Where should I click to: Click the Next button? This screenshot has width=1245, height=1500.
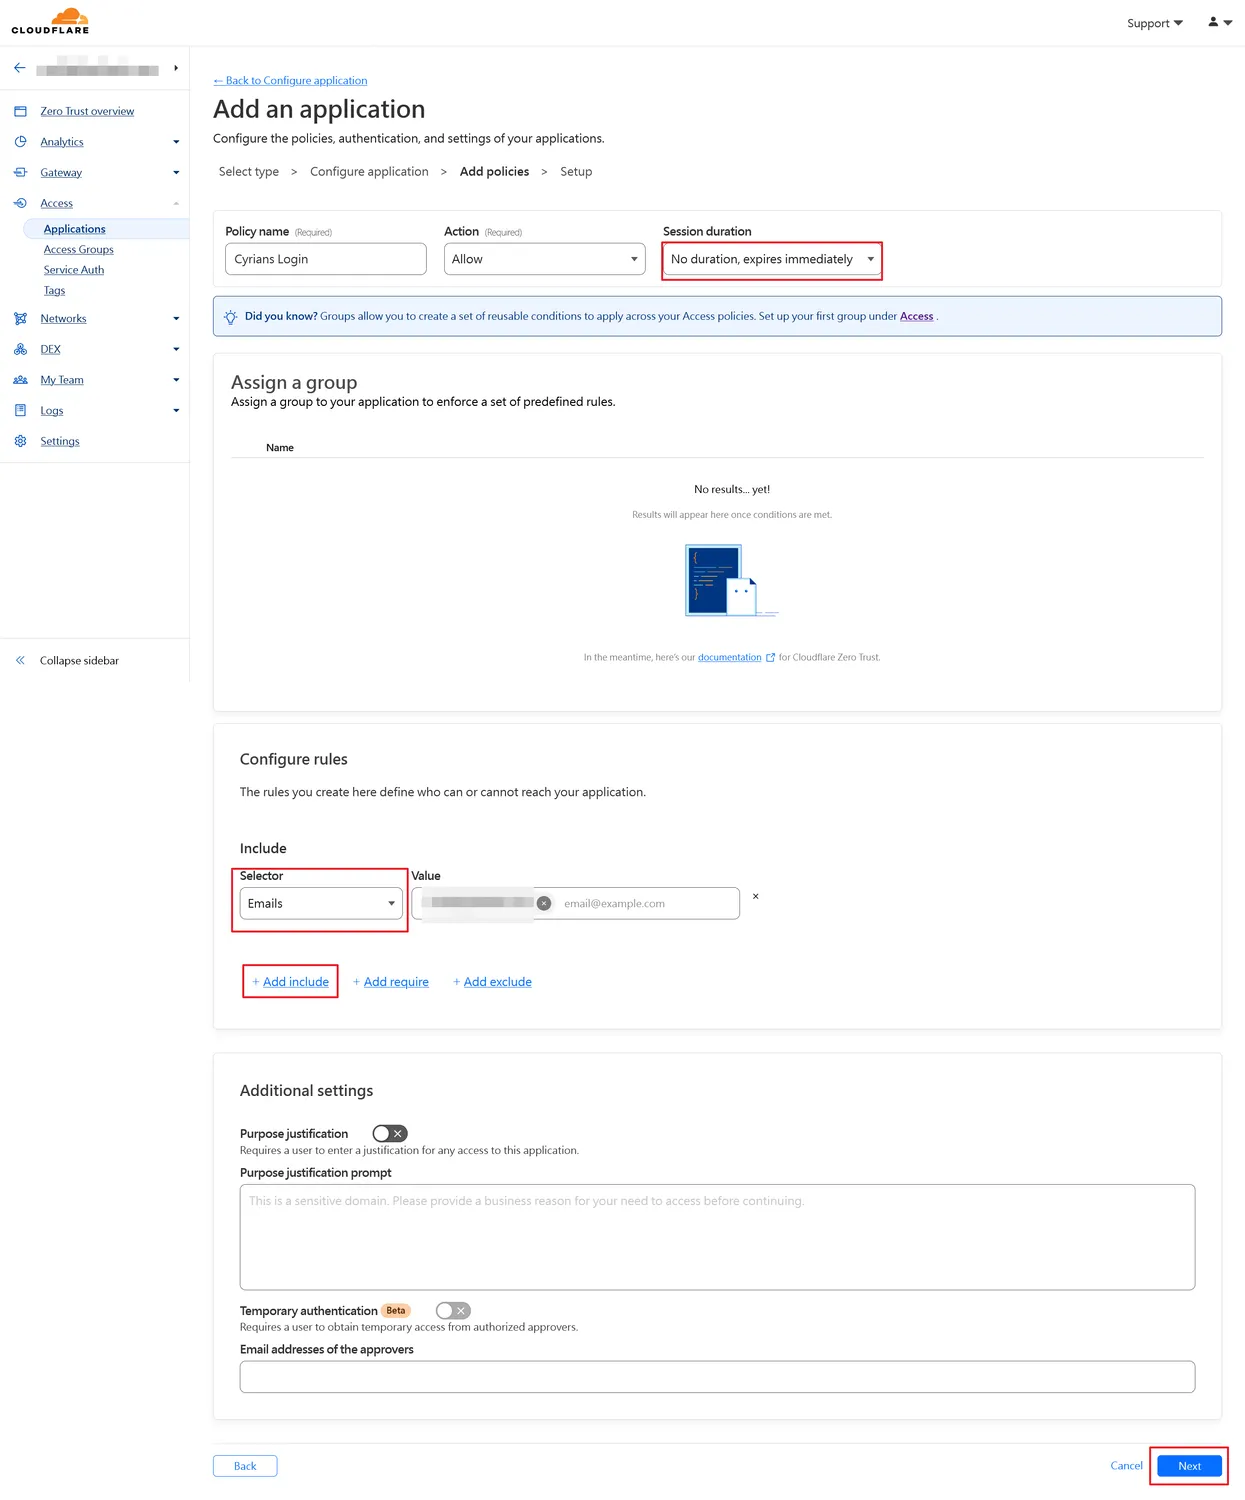[x=1188, y=1466]
